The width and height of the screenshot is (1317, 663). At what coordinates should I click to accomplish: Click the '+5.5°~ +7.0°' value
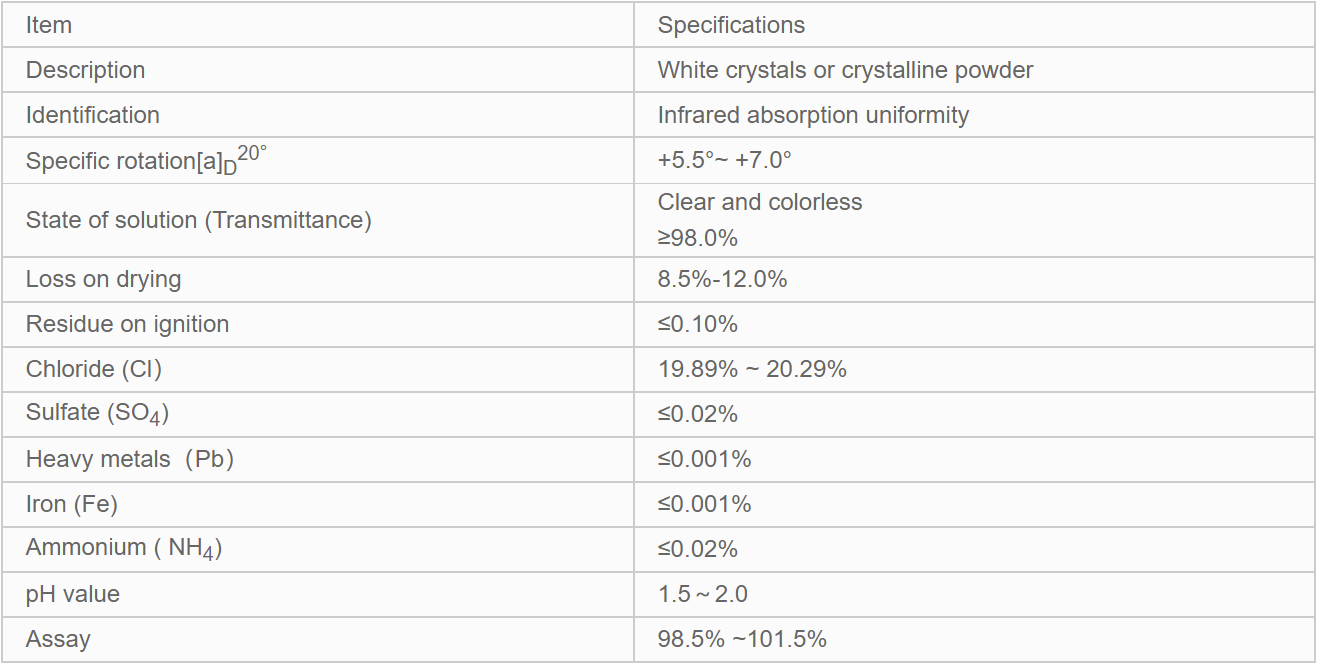(724, 160)
